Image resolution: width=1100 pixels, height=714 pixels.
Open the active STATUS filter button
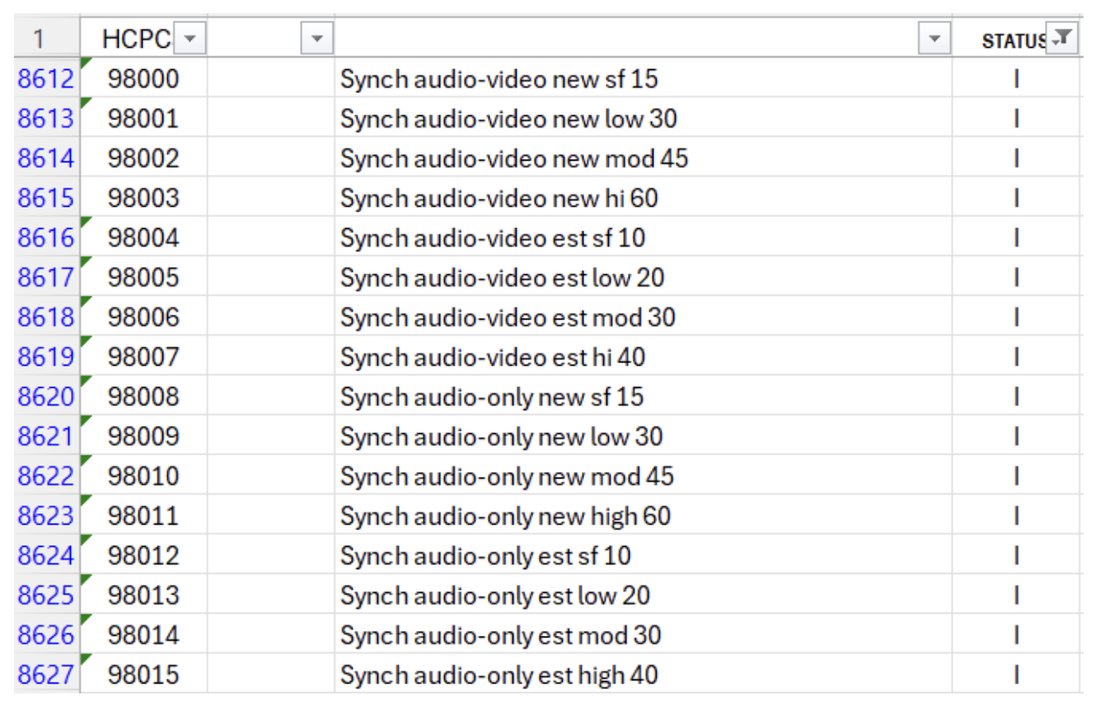(x=1062, y=38)
